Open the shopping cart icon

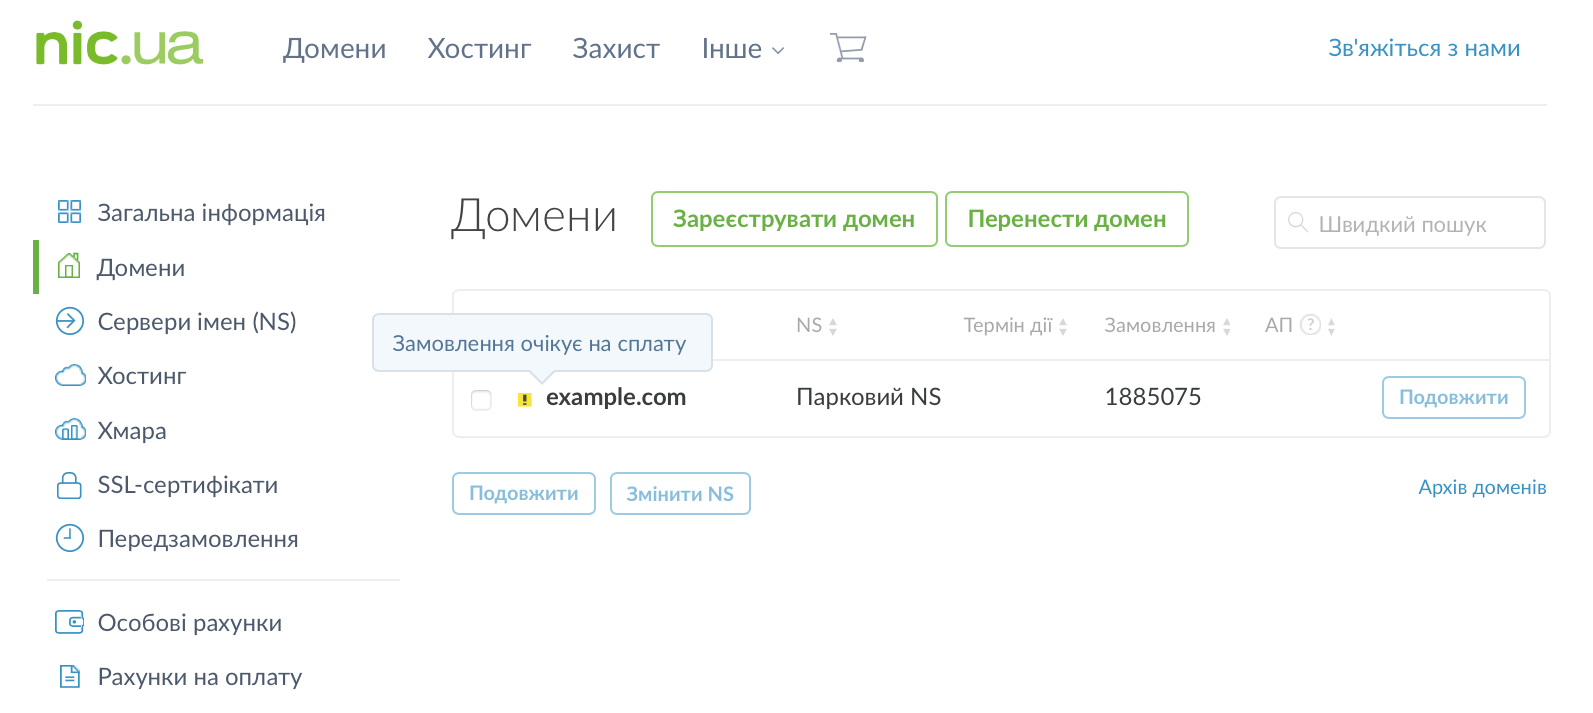(848, 47)
